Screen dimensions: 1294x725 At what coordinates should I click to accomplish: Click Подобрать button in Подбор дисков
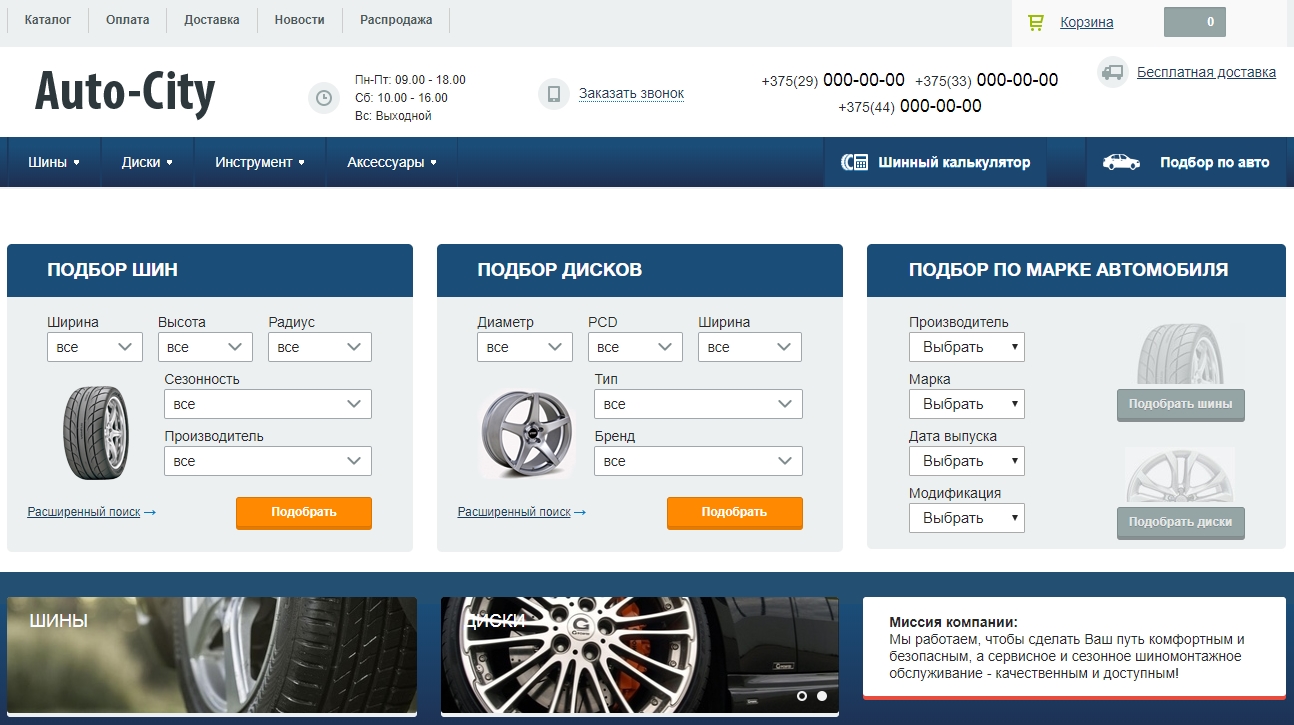tap(735, 512)
